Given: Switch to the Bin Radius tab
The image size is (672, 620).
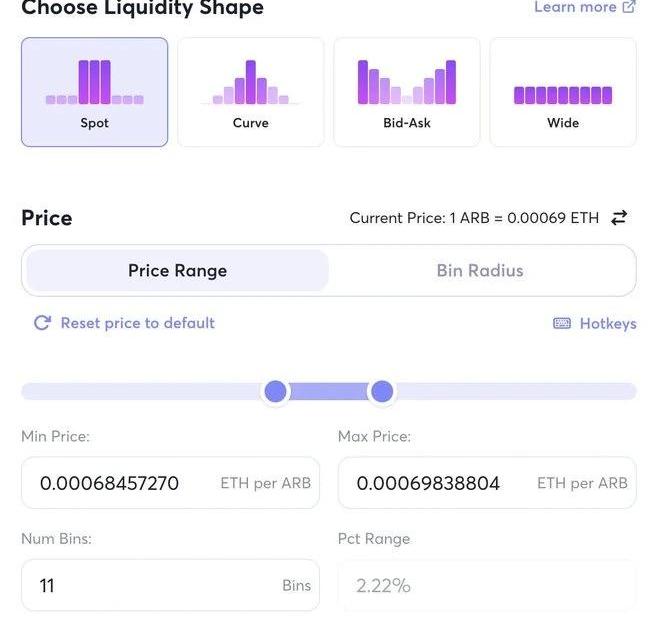Looking at the screenshot, I should click(x=480, y=271).
